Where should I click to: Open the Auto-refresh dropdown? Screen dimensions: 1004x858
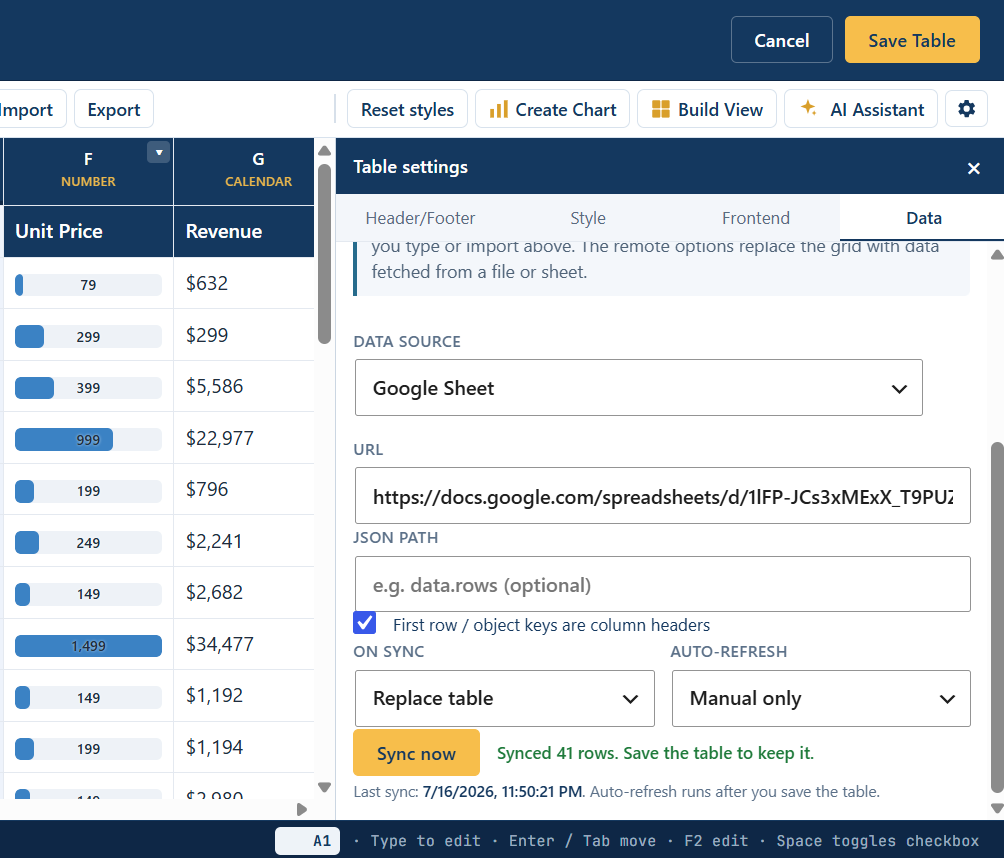(x=821, y=699)
